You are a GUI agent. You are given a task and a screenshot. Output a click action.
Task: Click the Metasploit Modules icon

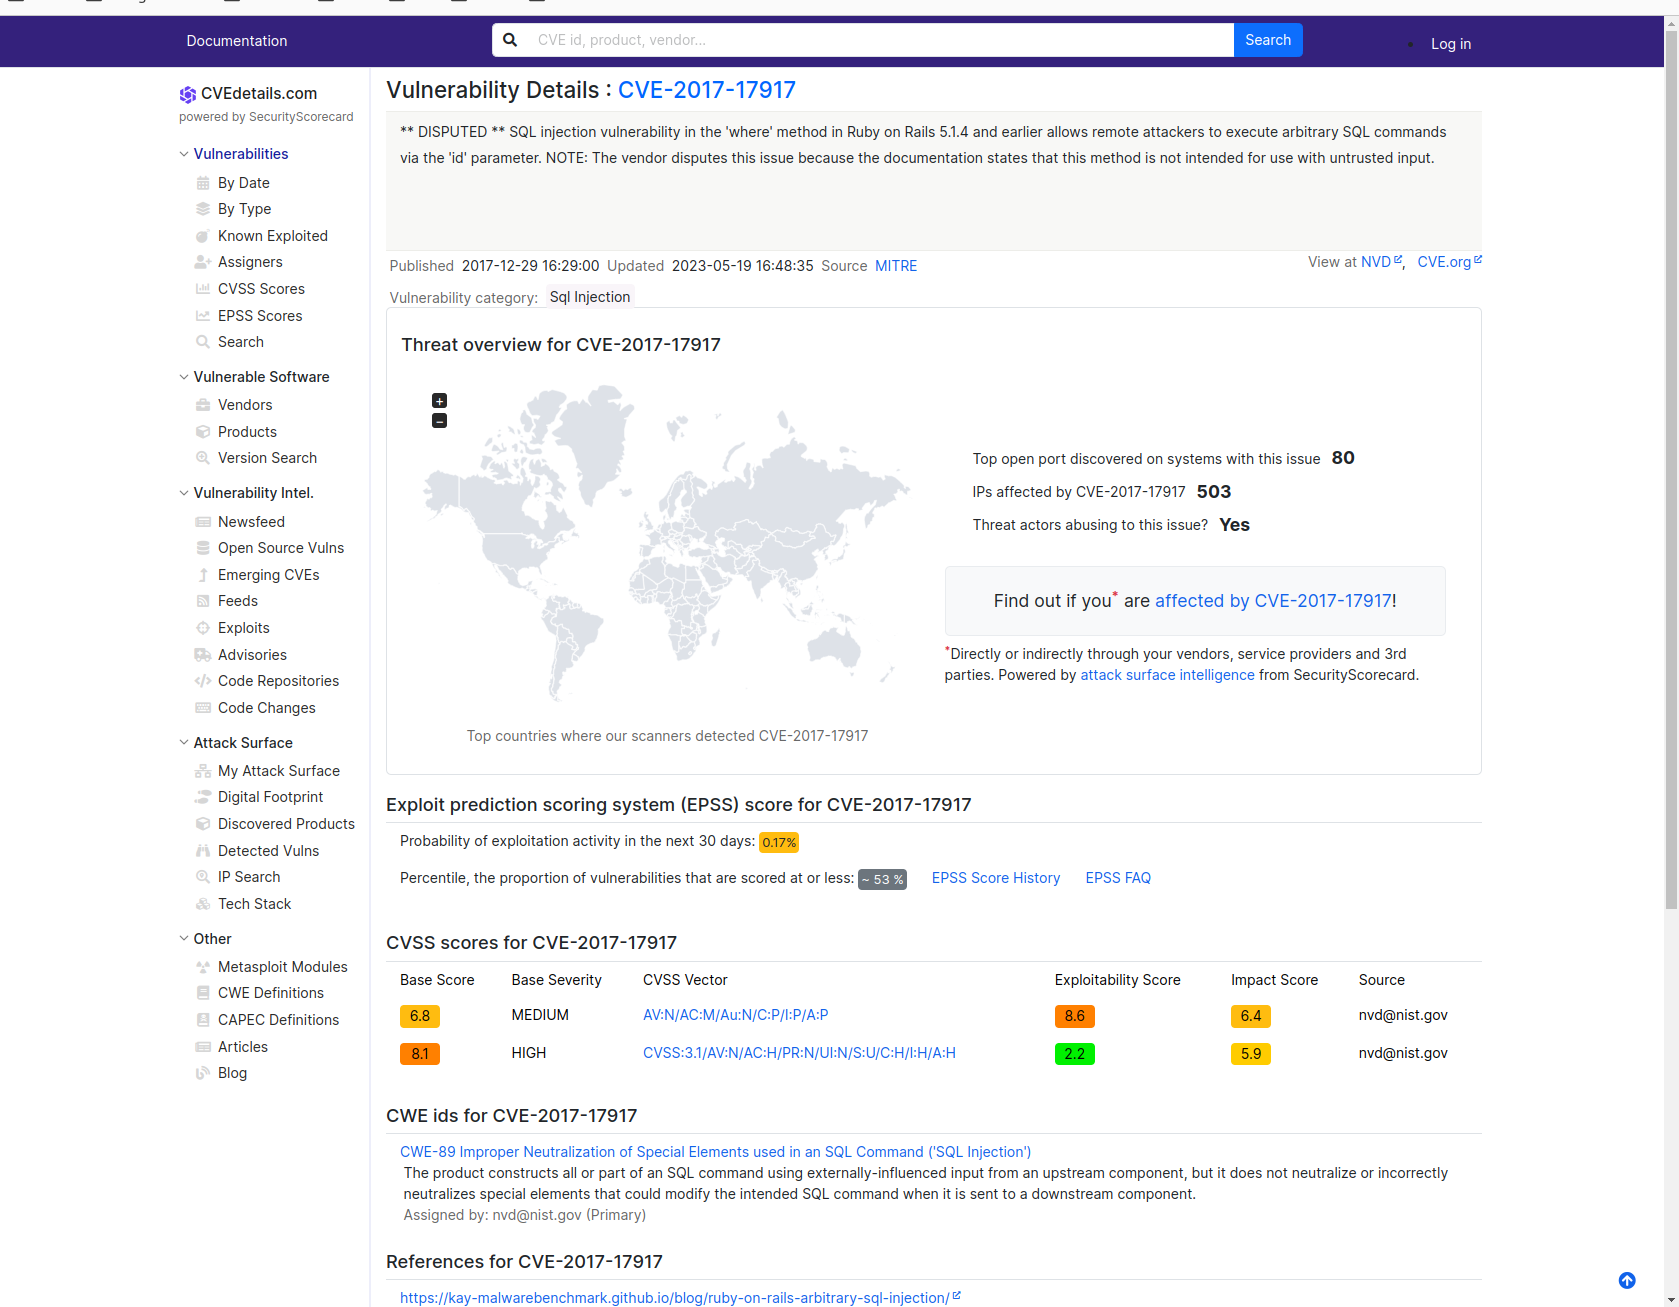tap(203, 967)
